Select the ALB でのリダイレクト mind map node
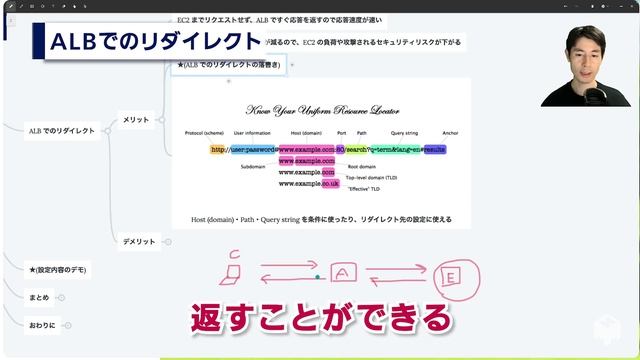This screenshot has width=640, height=360. [62, 131]
